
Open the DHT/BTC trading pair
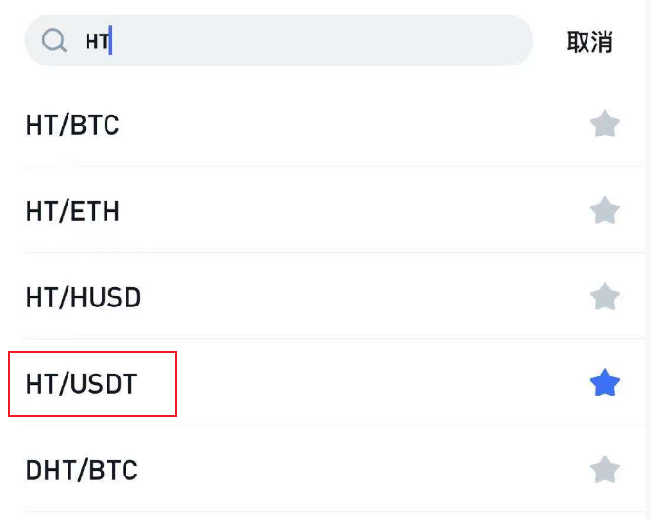(81, 470)
